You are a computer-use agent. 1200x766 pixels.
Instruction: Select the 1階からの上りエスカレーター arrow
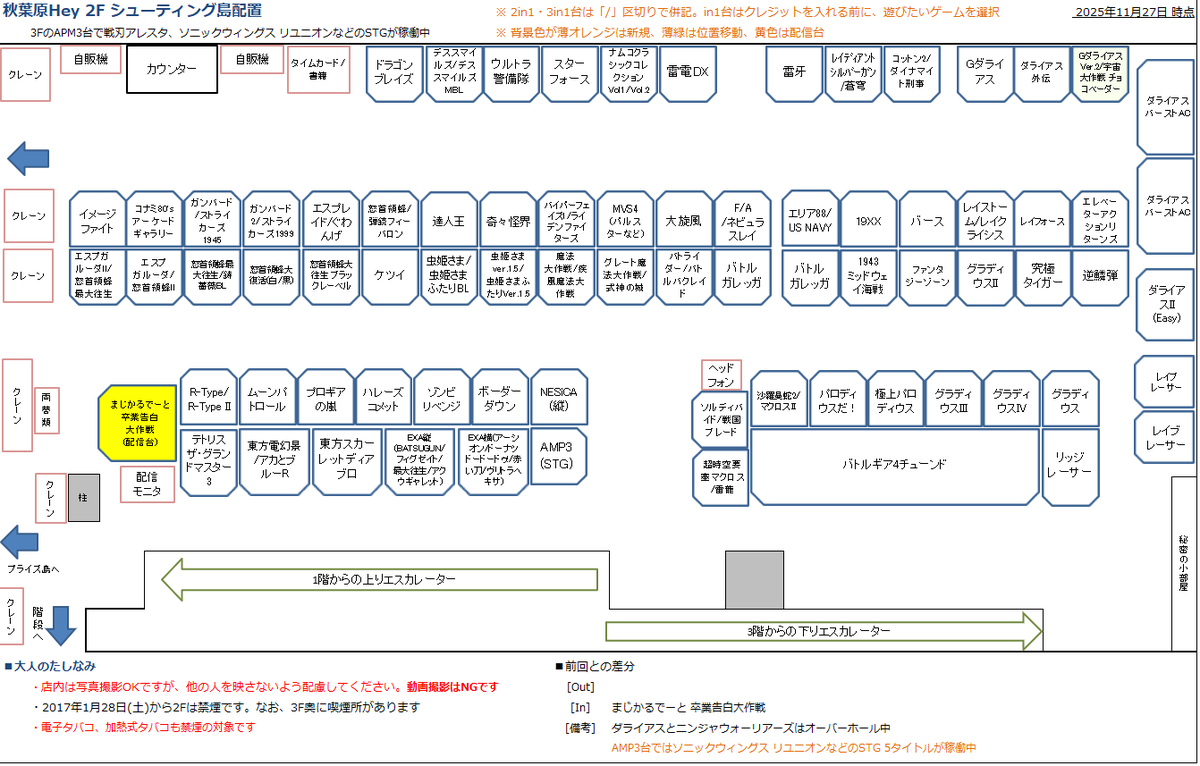pyautogui.click(x=382, y=579)
